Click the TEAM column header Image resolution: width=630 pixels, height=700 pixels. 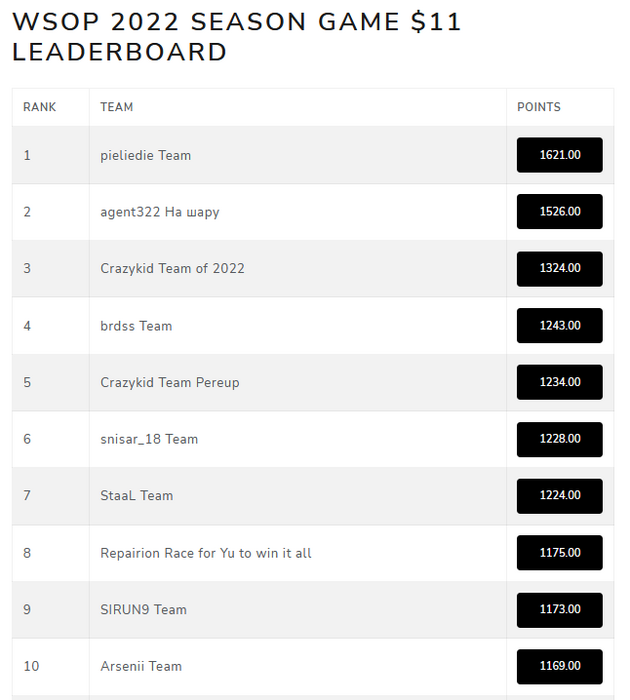117,107
